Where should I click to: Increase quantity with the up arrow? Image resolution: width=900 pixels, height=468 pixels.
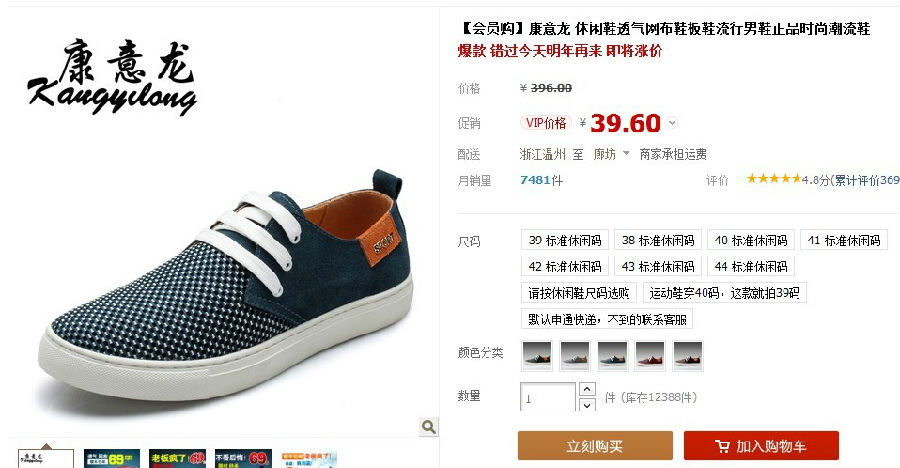pos(587,389)
